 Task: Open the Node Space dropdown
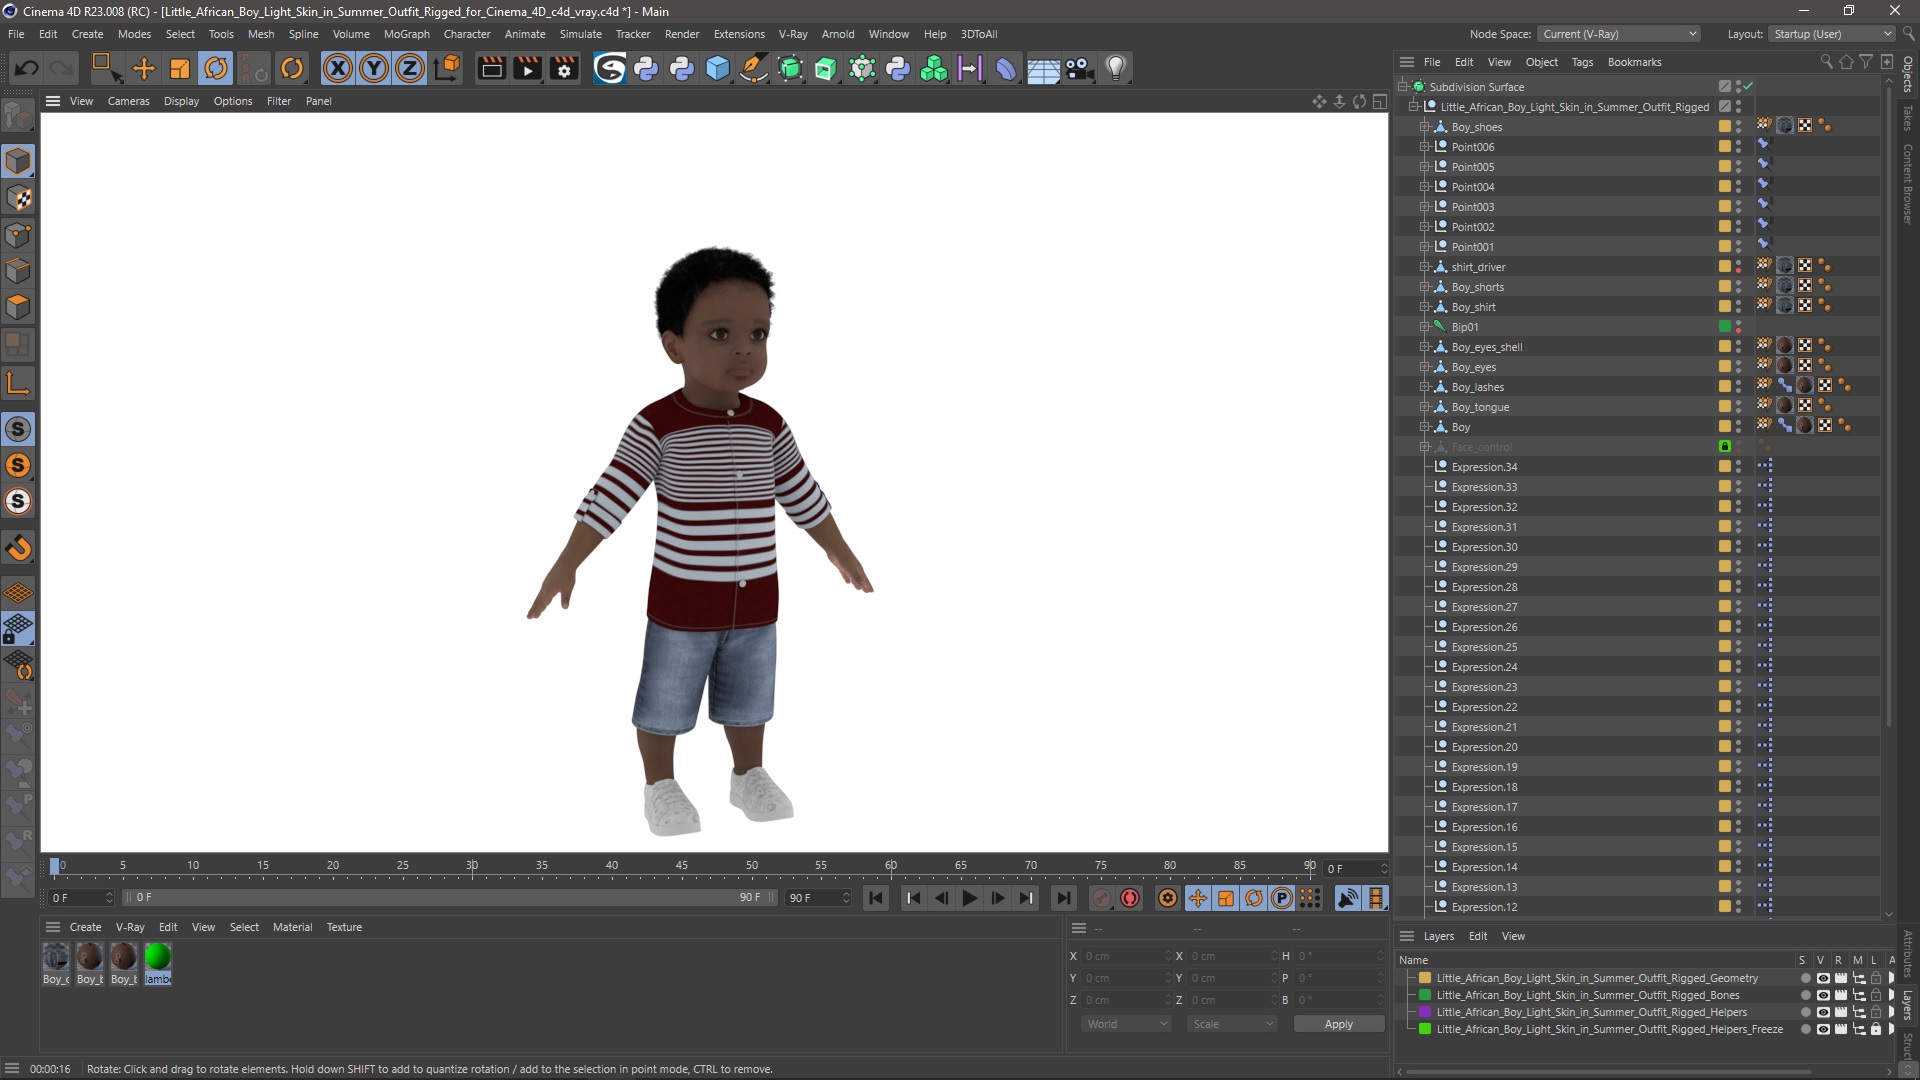(1617, 34)
